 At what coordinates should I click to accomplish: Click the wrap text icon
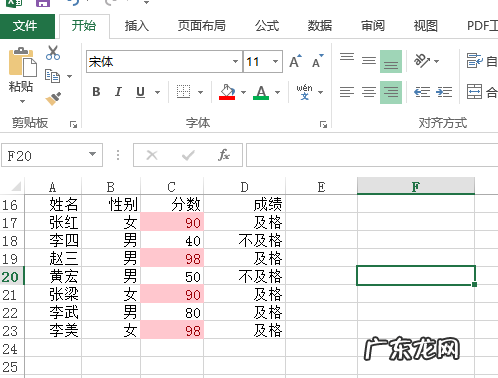tap(474, 61)
